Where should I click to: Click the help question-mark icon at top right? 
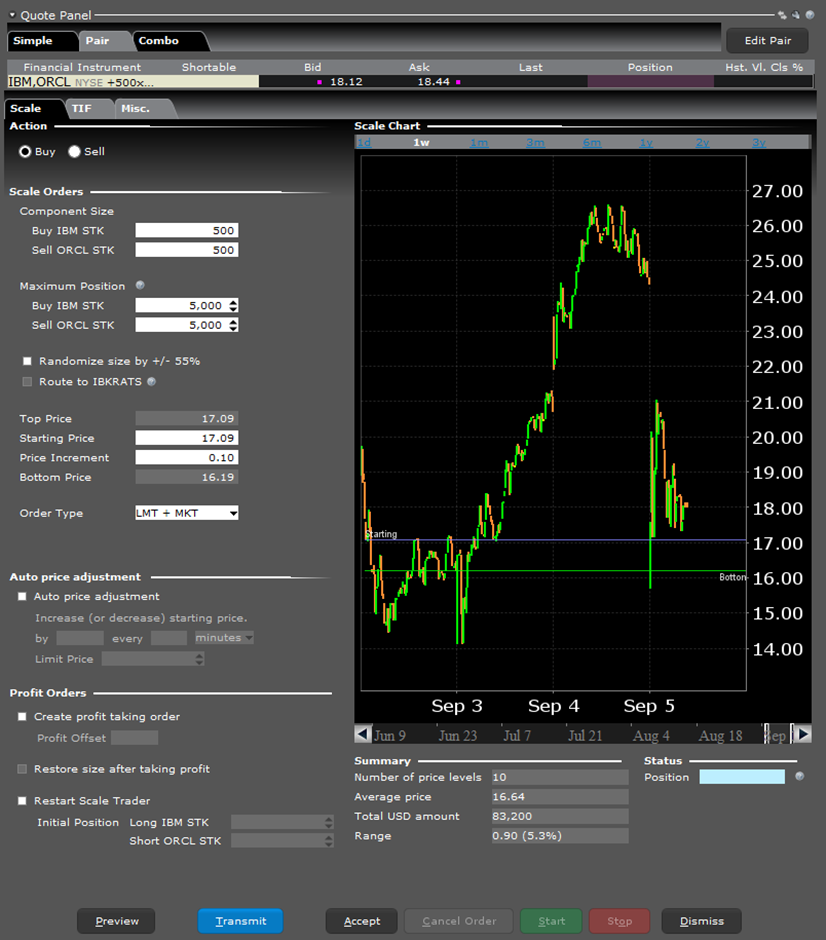click(x=809, y=15)
